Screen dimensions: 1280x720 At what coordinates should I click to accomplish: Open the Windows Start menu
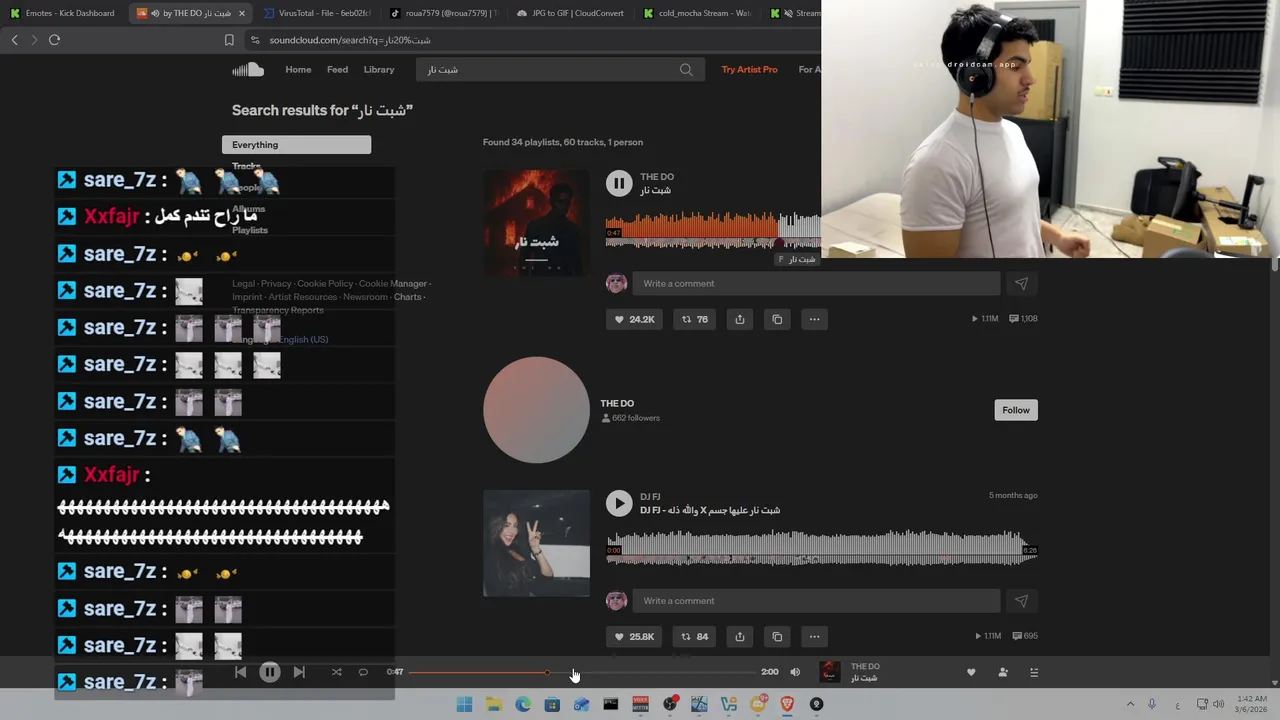click(x=464, y=704)
